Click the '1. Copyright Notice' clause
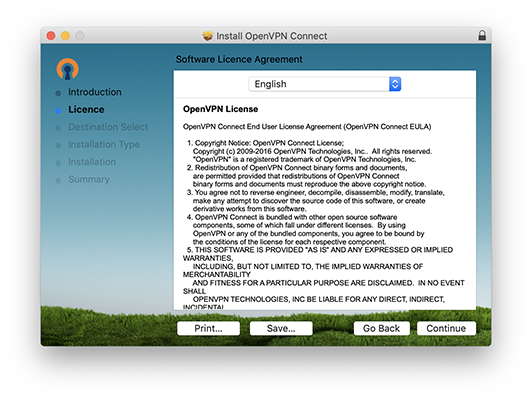Screen dimensions: 532x400 pyautogui.click(x=309, y=151)
